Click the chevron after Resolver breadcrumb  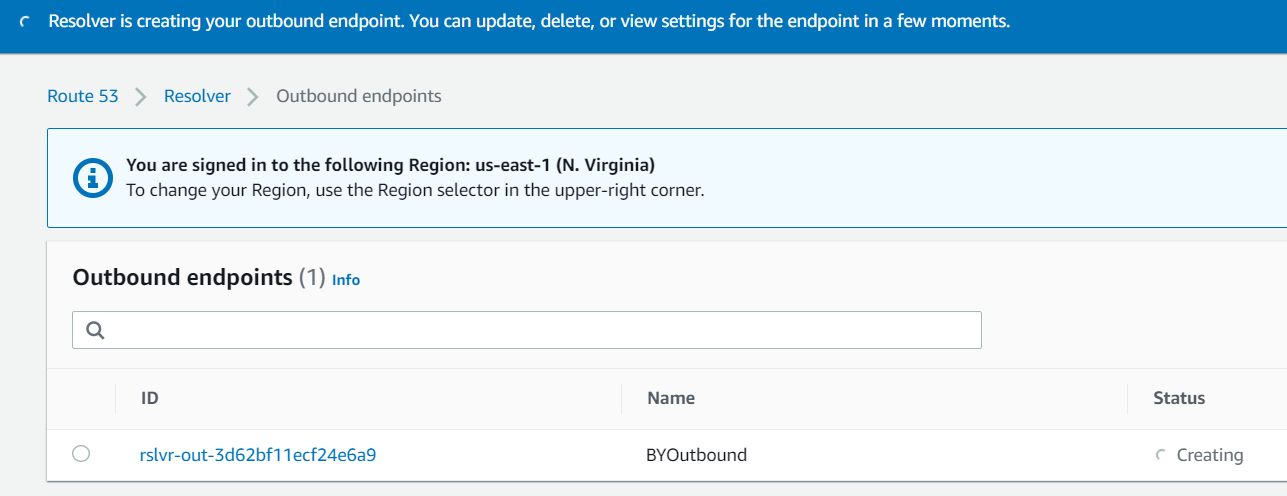click(x=253, y=97)
